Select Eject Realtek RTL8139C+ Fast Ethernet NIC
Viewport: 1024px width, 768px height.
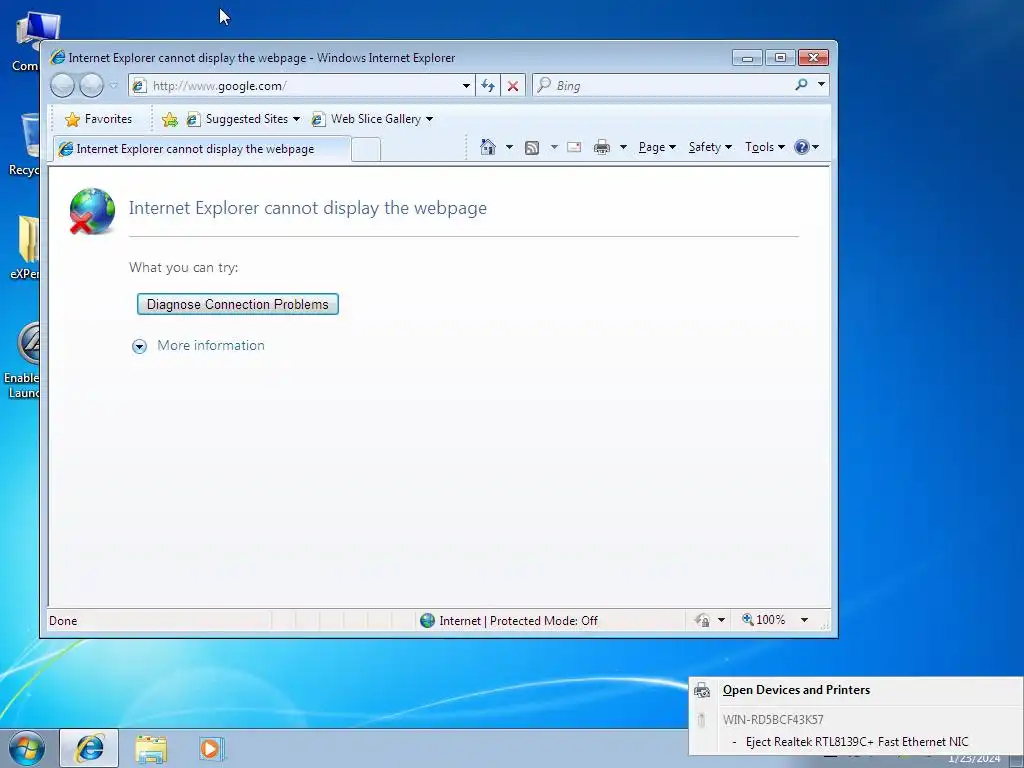[x=857, y=742]
